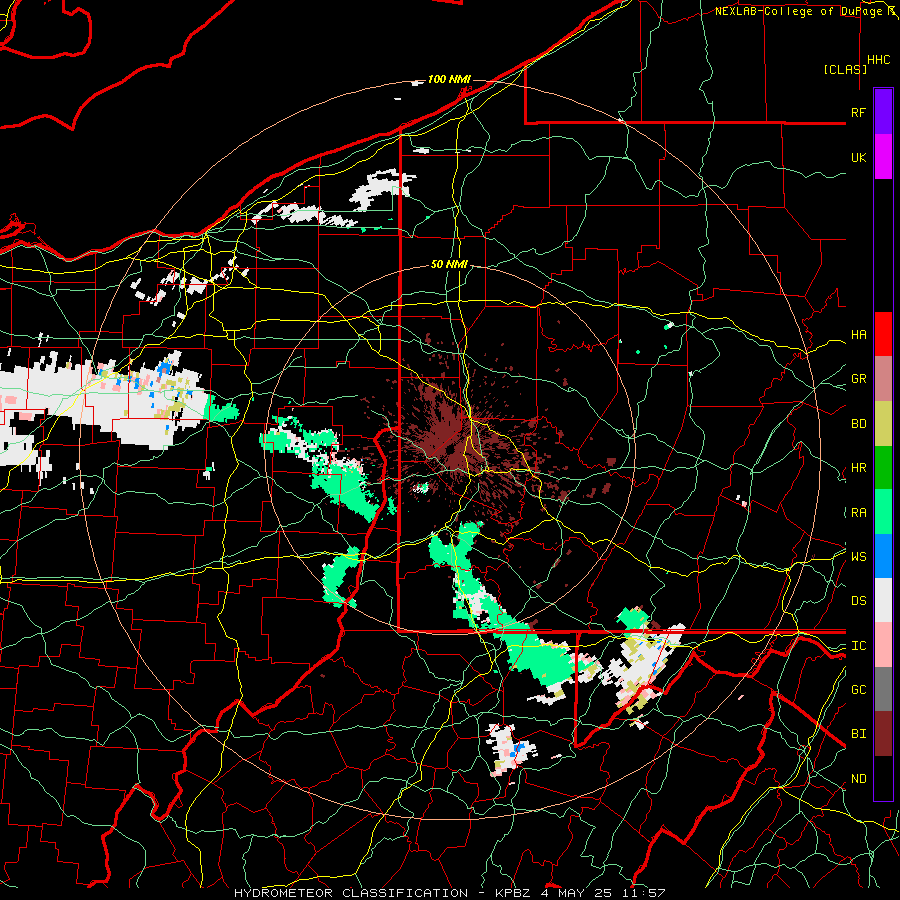Screen dimensions: 900x900
Task: Click the RF legend label
Action: click(858, 112)
